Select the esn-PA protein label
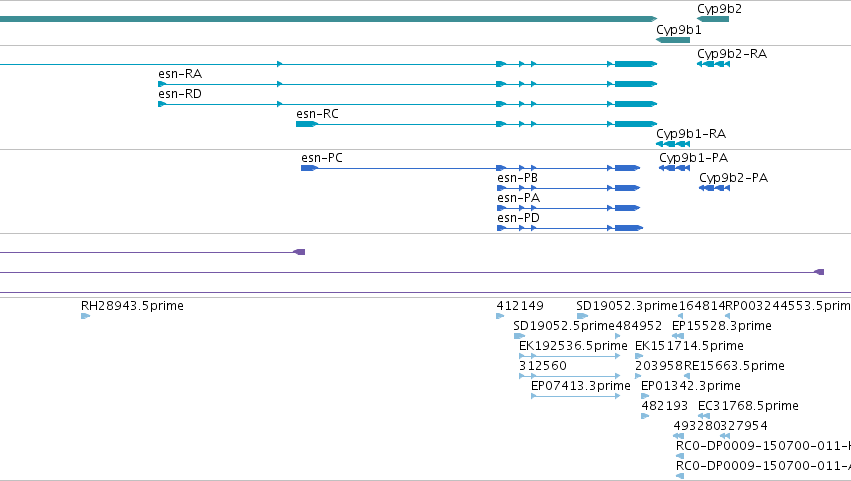Viewport: 851px width, 481px height. pyautogui.click(x=518, y=198)
